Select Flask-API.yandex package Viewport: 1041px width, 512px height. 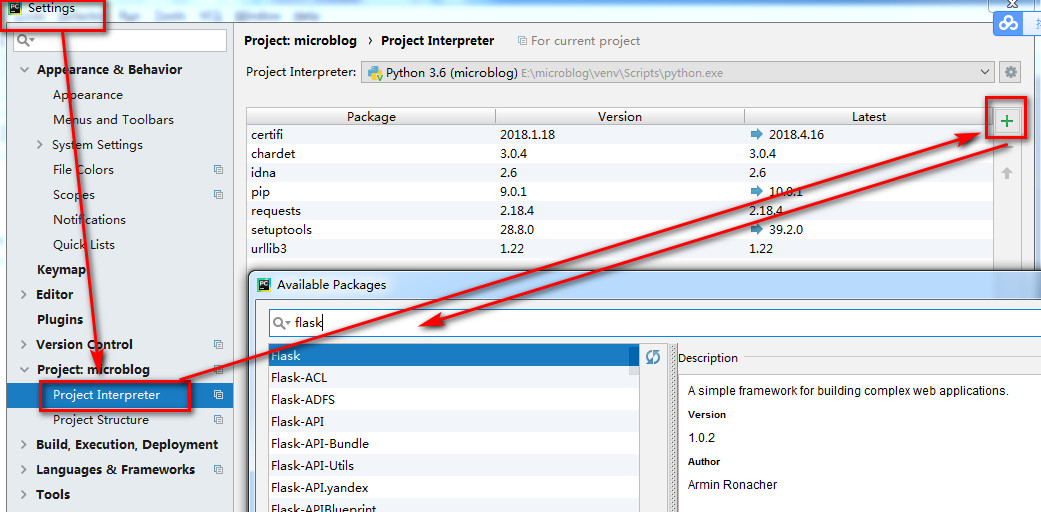coord(453,487)
